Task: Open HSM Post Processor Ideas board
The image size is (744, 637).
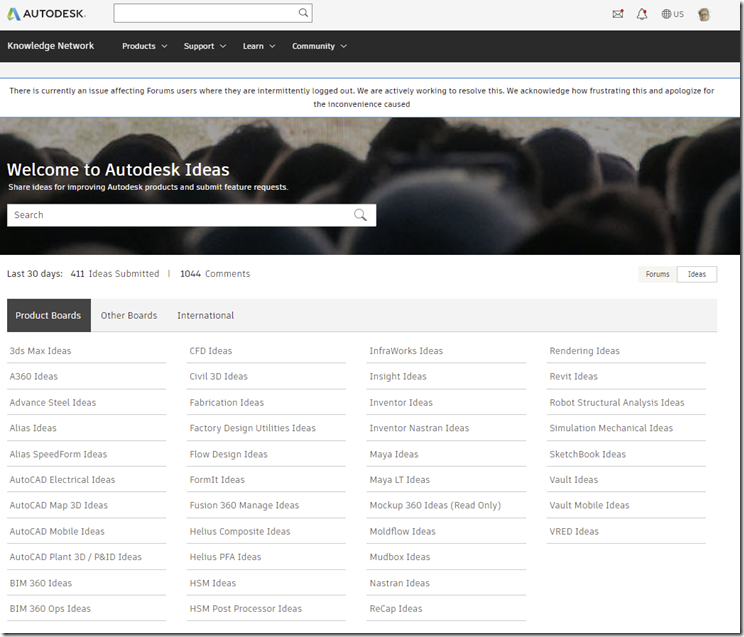Action: point(246,609)
